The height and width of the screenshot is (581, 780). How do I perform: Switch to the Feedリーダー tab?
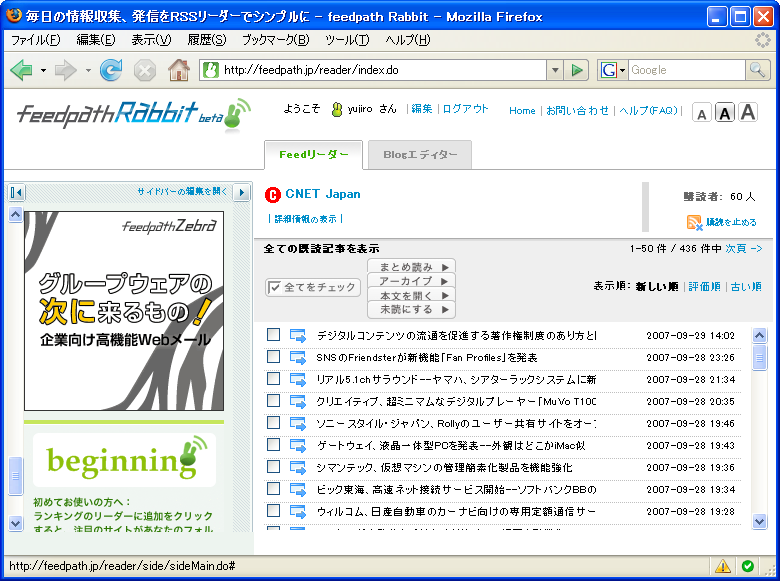[313, 155]
